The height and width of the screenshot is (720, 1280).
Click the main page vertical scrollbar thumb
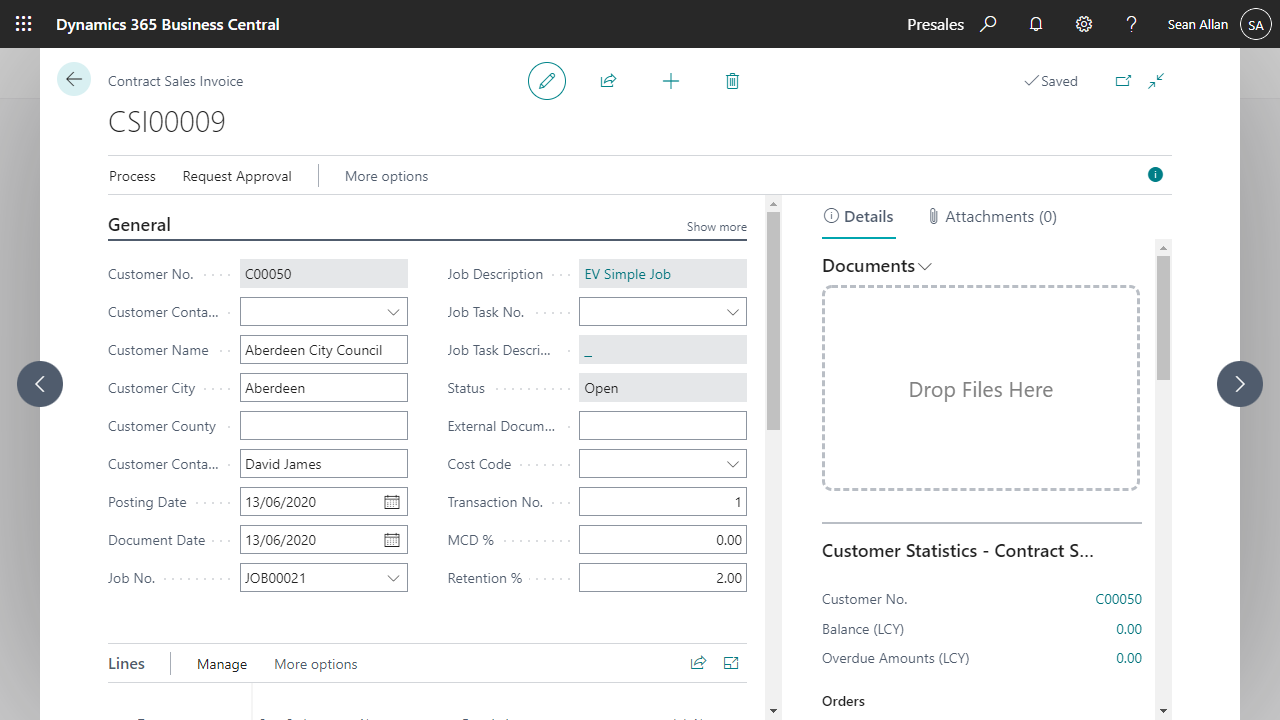773,320
